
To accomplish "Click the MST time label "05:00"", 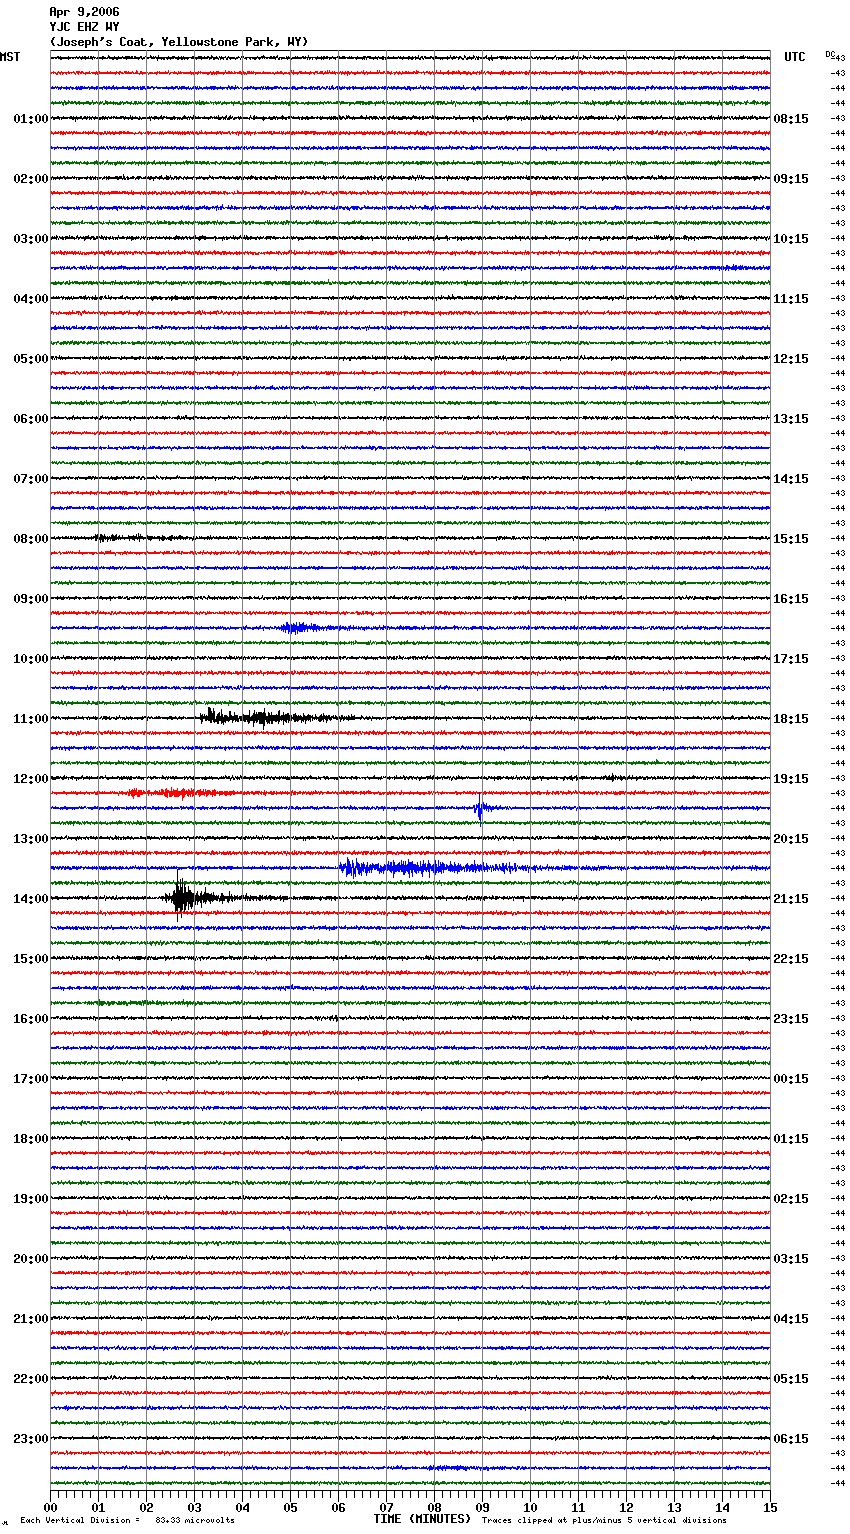I will 31,359.
